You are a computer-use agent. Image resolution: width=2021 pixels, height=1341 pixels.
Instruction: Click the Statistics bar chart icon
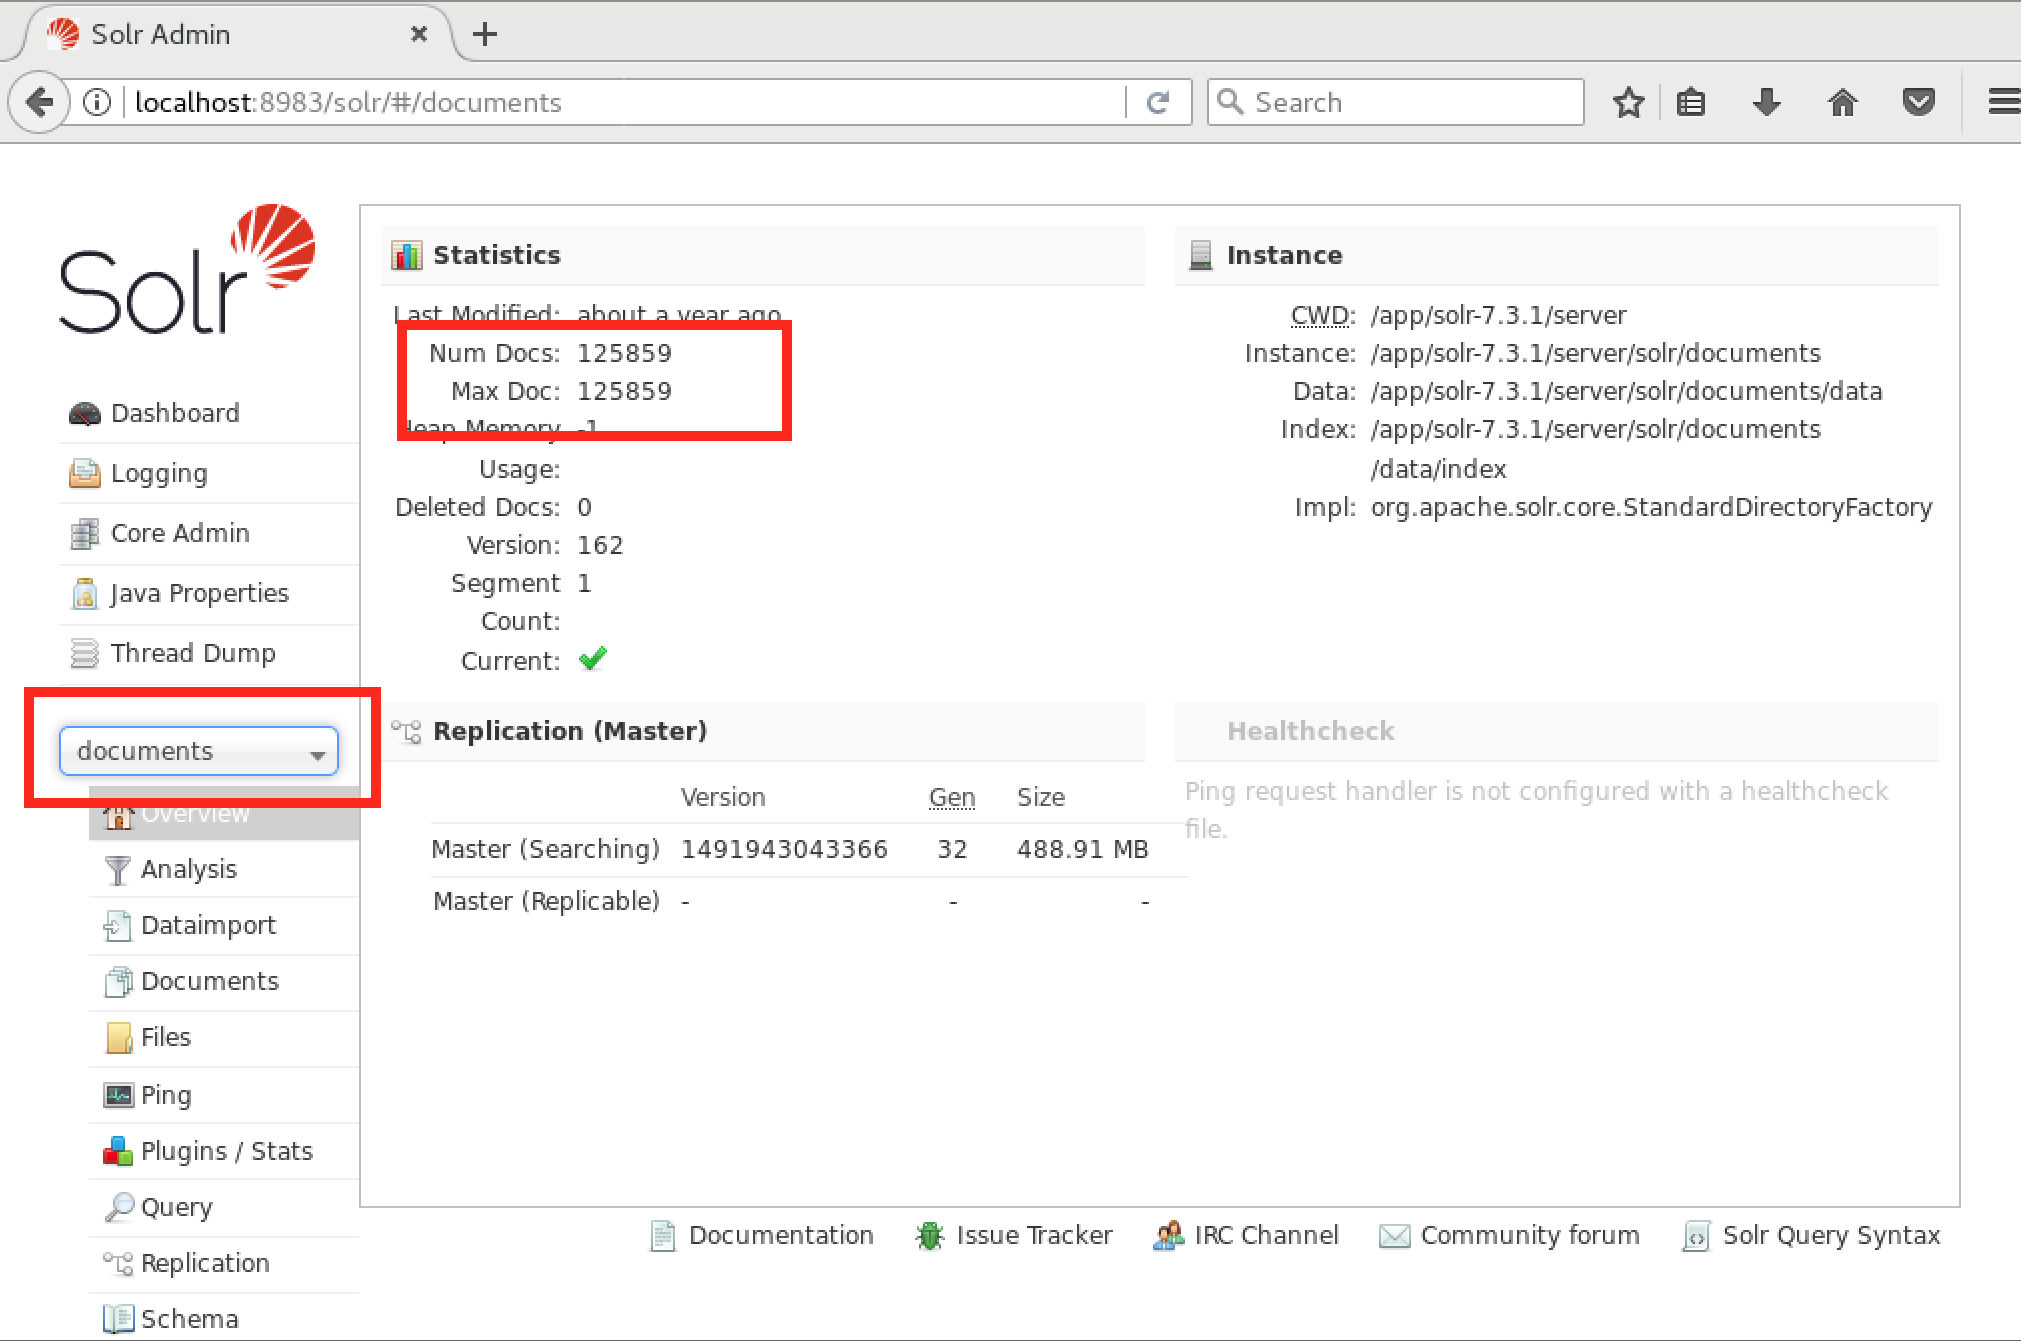pos(407,255)
